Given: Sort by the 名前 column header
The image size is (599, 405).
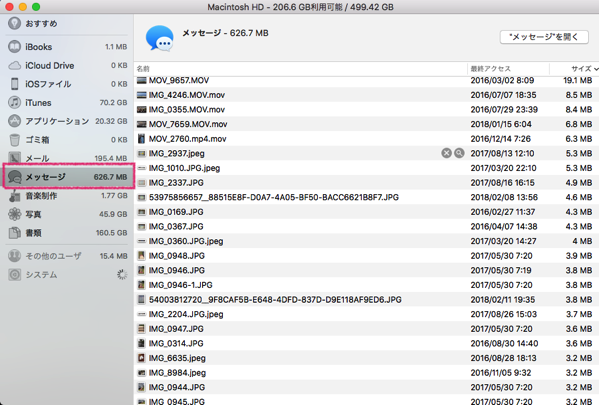Looking at the screenshot, I should (x=143, y=69).
